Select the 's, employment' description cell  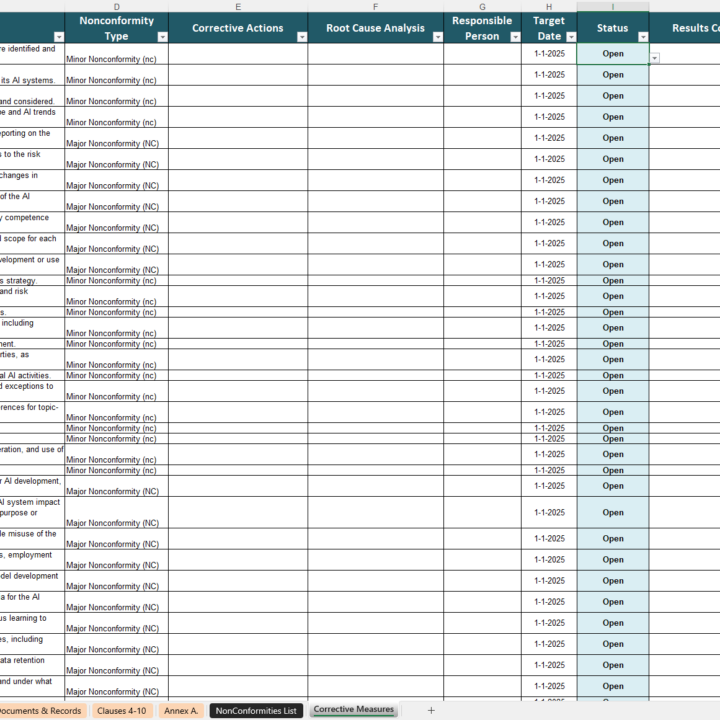(32, 560)
